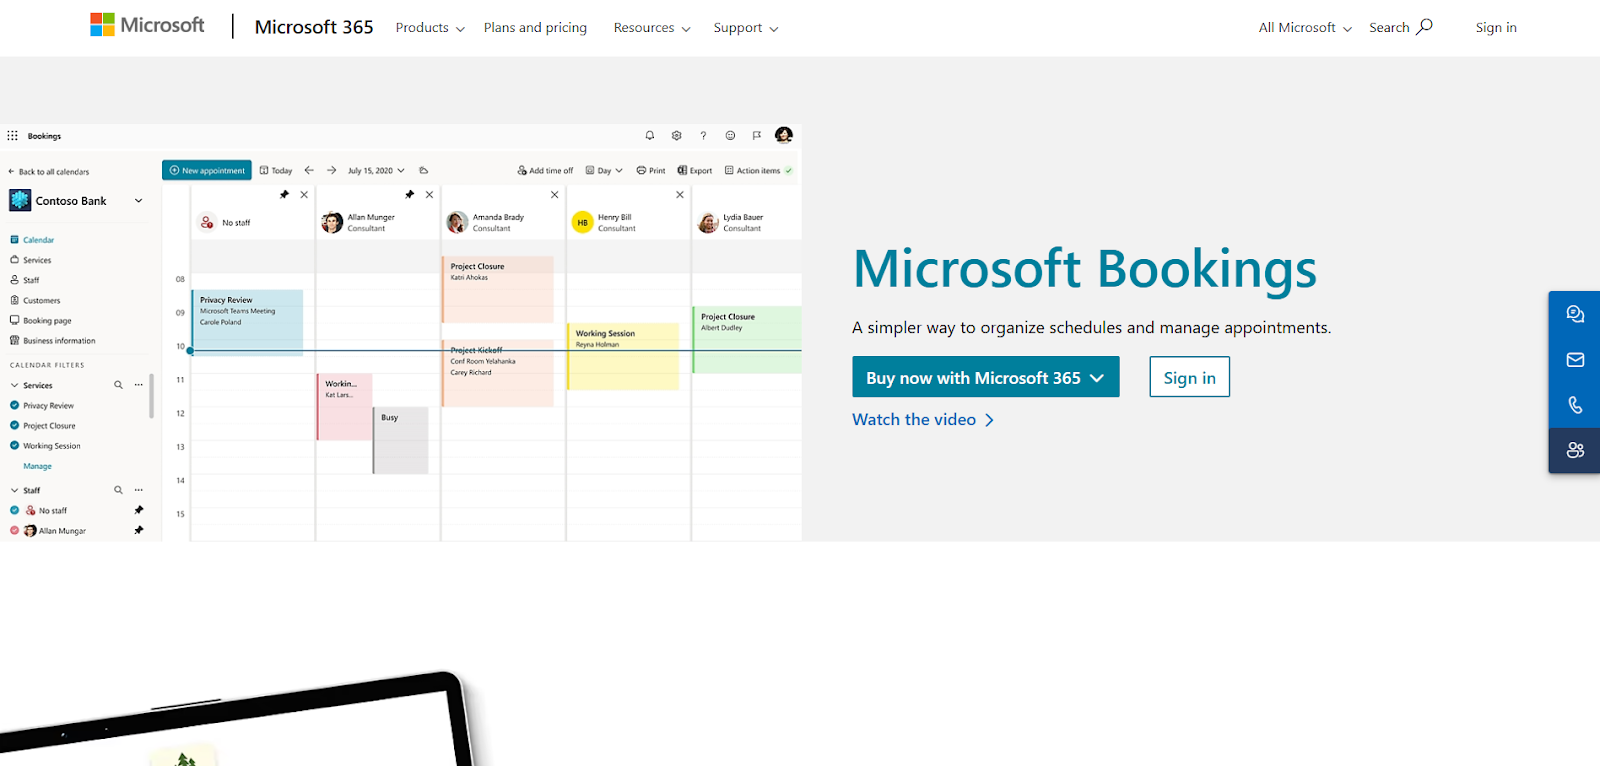This screenshot has width=1600, height=766.
Task: Uncheck the Privacy Review service filter
Action: [14, 405]
